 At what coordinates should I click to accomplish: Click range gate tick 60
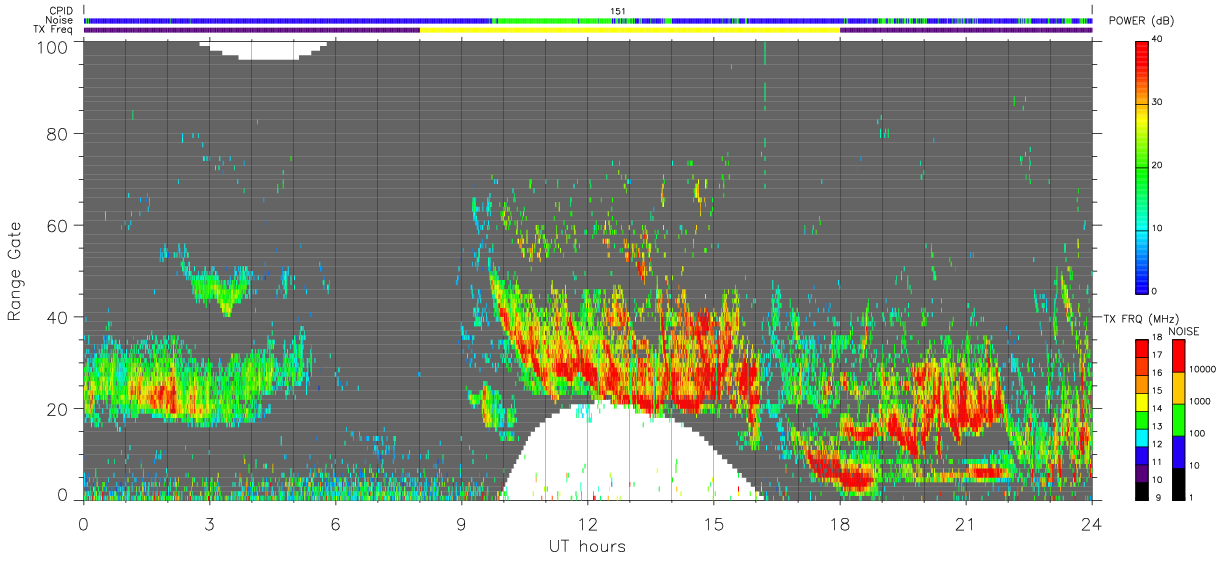[56, 225]
